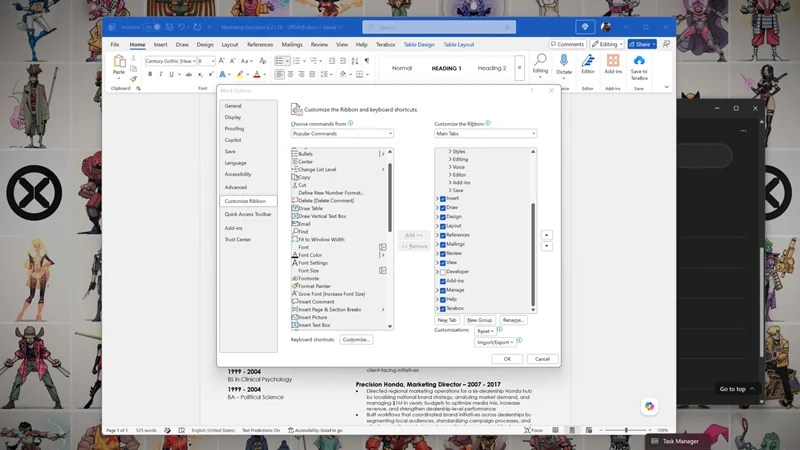Uncheck the Layout tab checkbox
The image size is (800, 450).
tap(443, 226)
